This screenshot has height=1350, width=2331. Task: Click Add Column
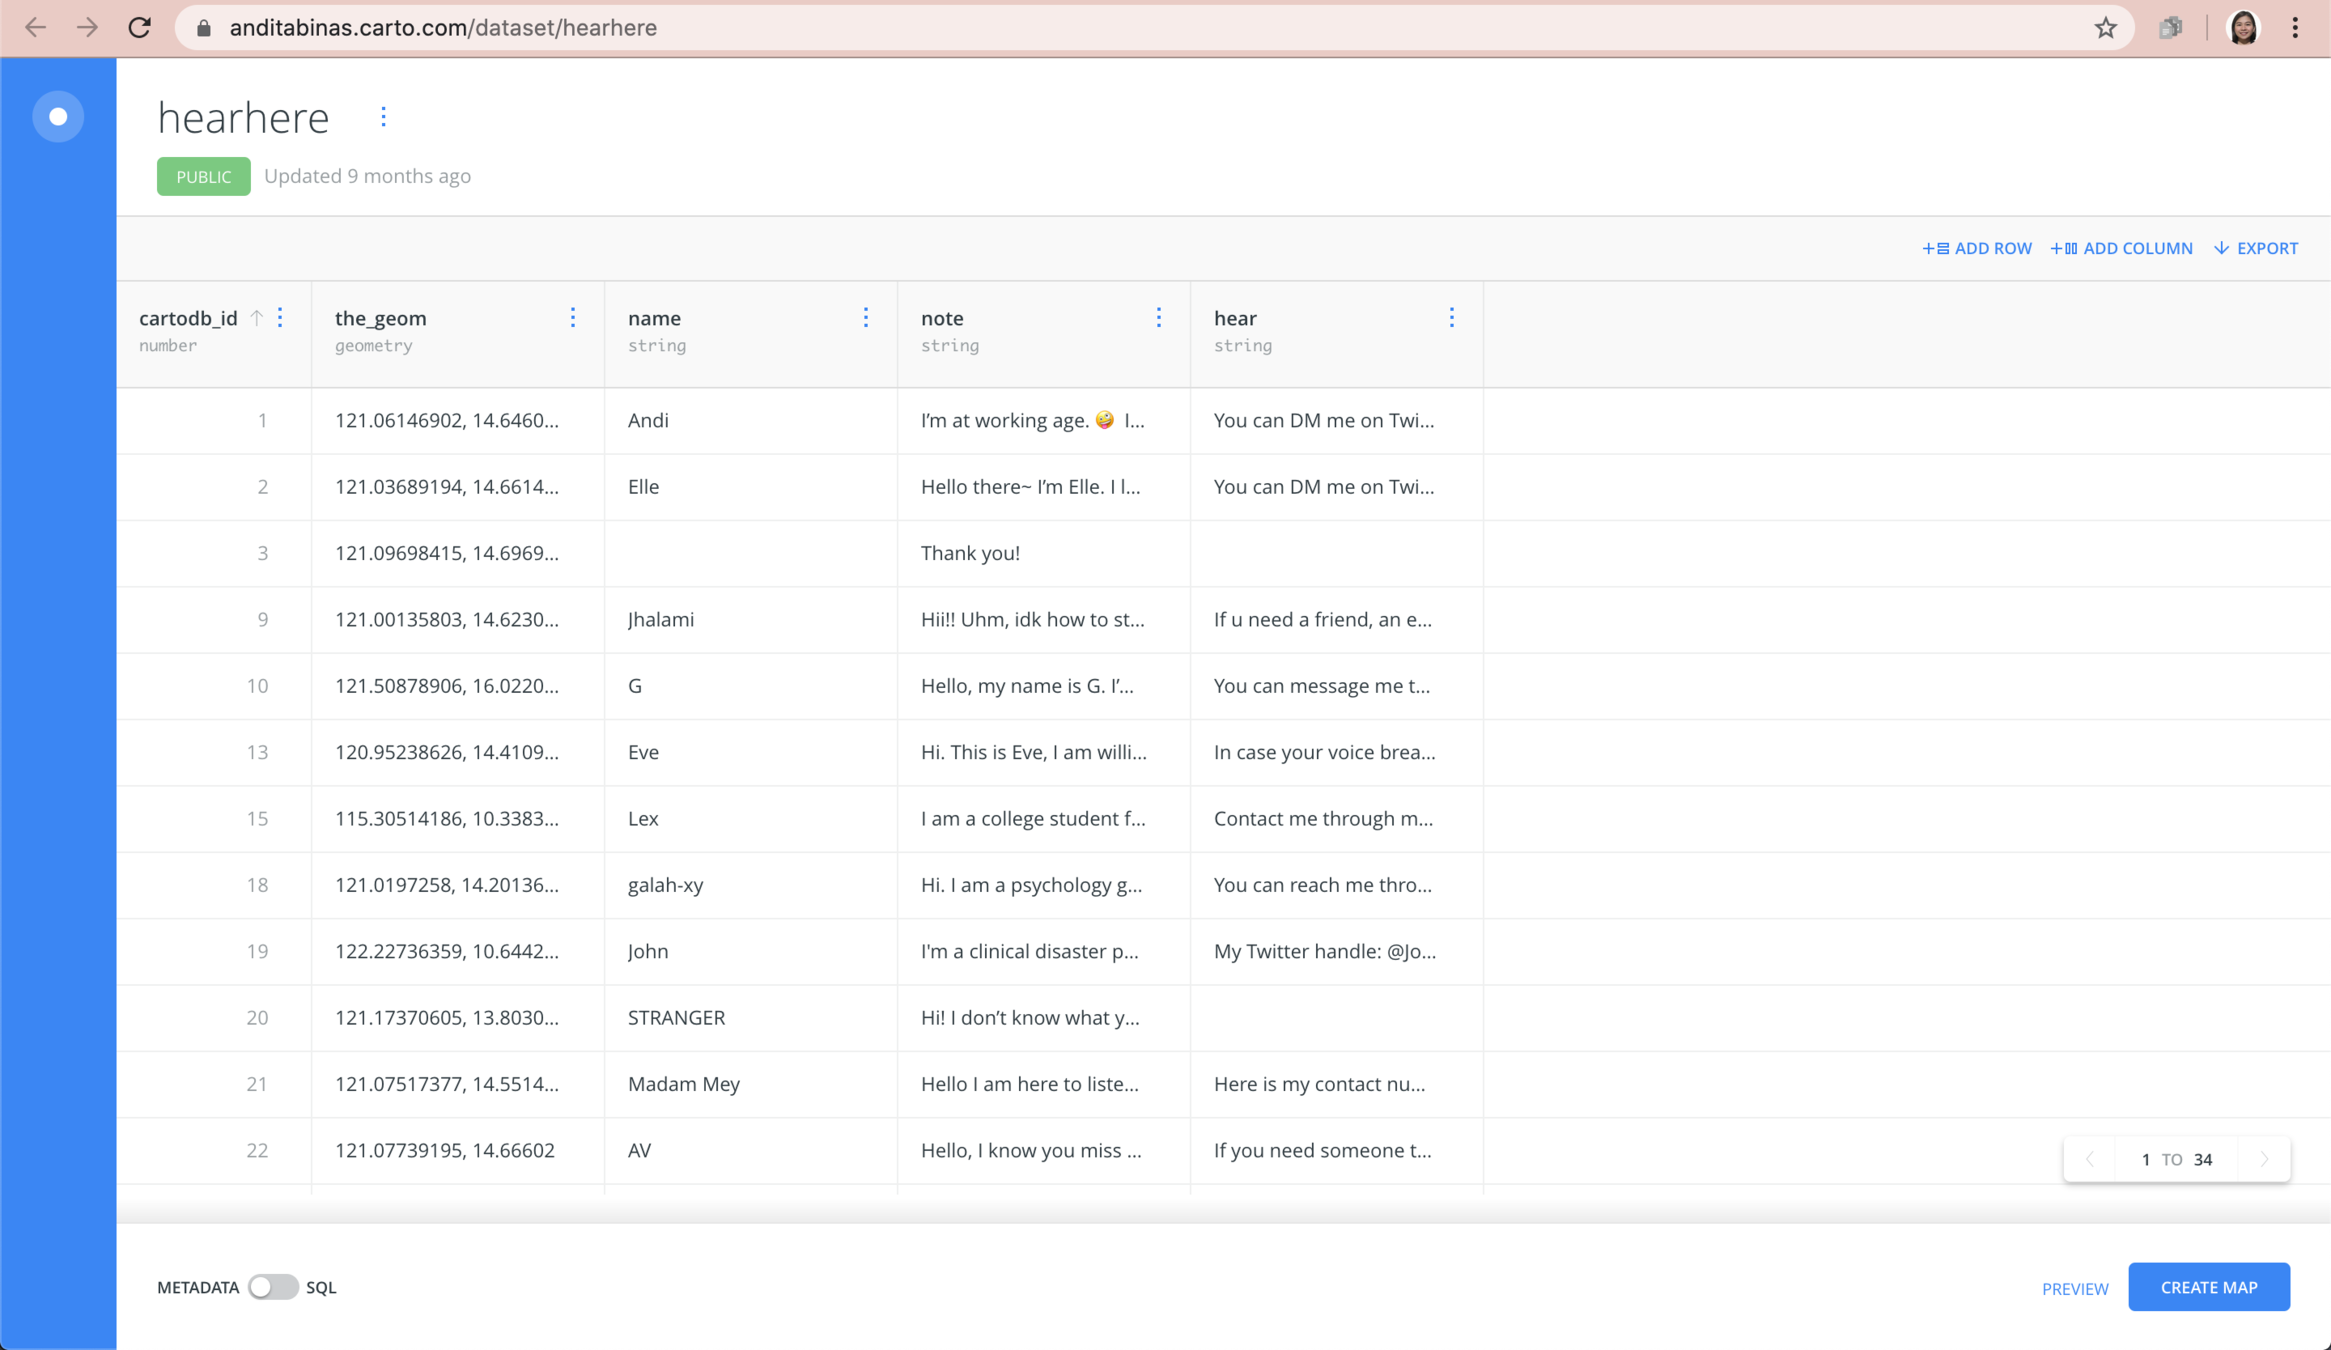pyautogui.click(x=2122, y=248)
